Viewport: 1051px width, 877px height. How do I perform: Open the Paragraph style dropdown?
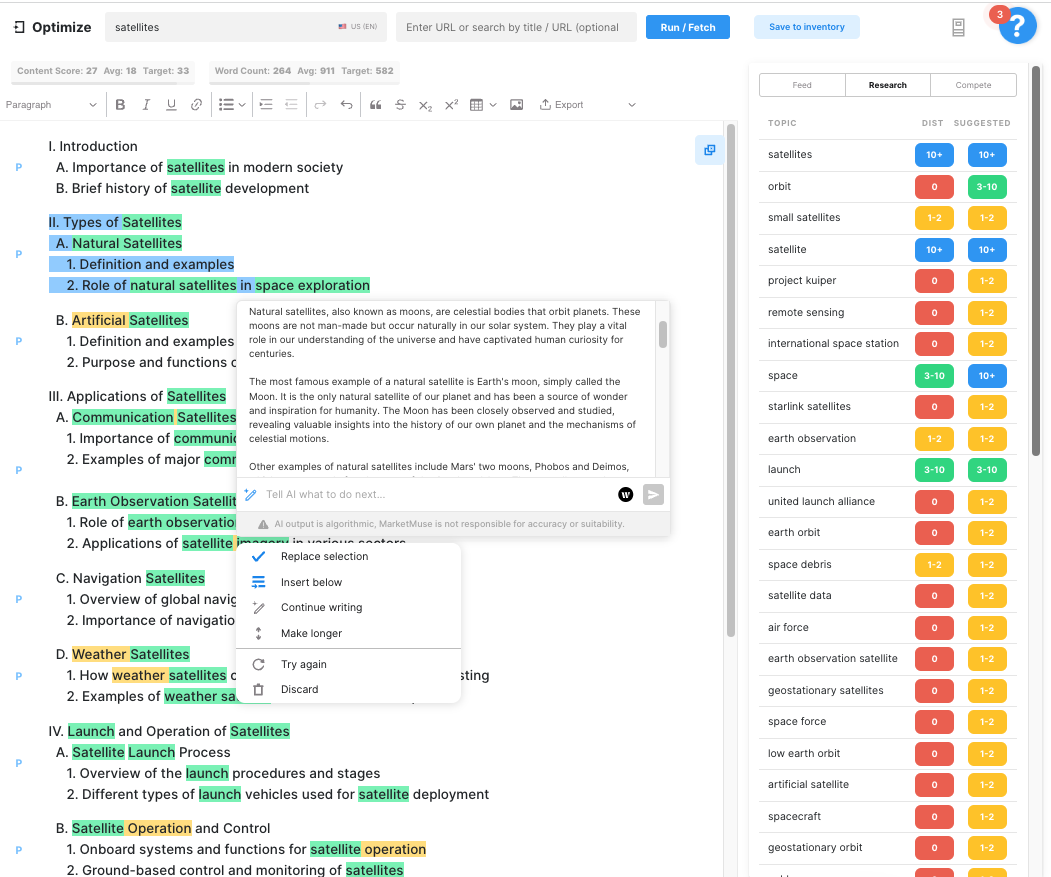(x=52, y=105)
